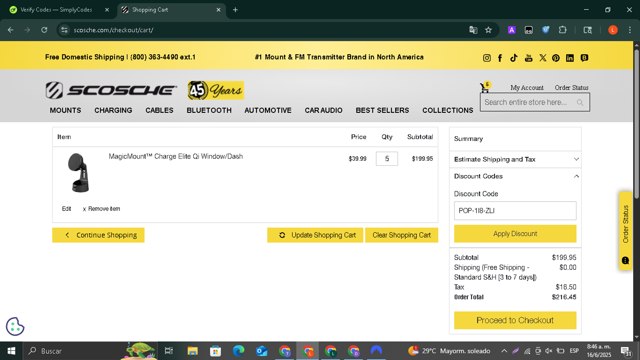The width and height of the screenshot is (640, 360).
Task: Open cookie preferences icon
Action: tap(15, 327)
